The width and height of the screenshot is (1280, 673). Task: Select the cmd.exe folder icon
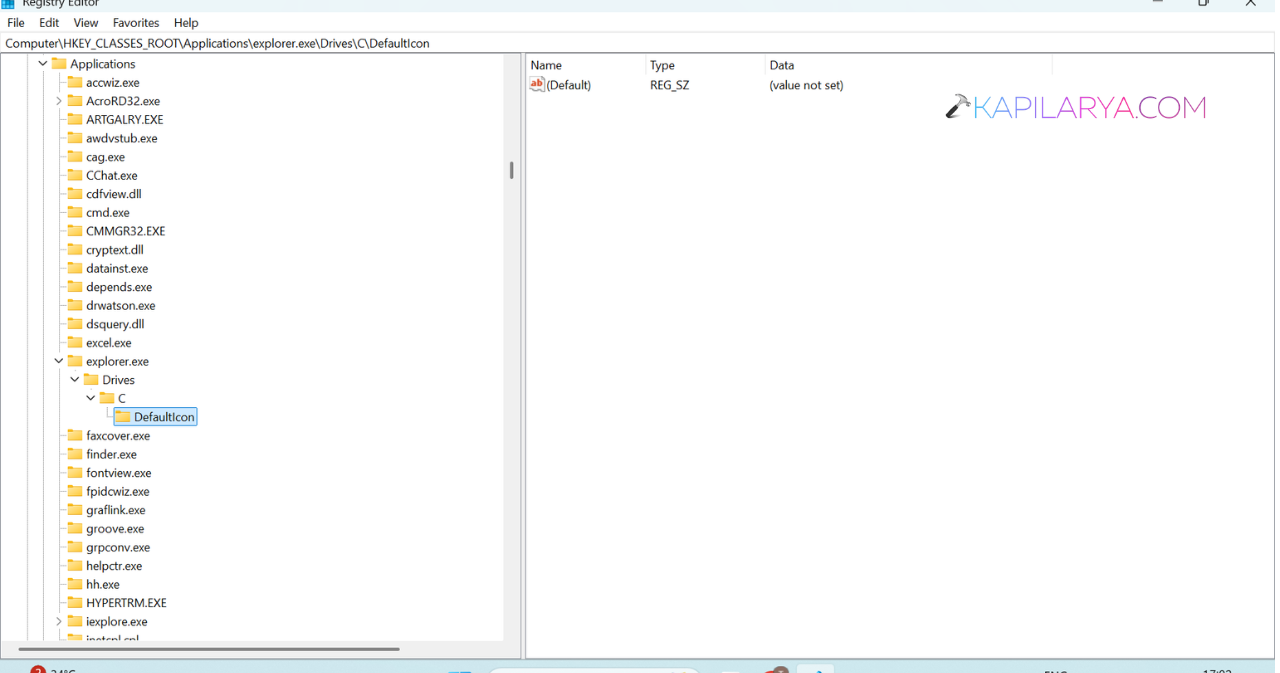point(75,212)
